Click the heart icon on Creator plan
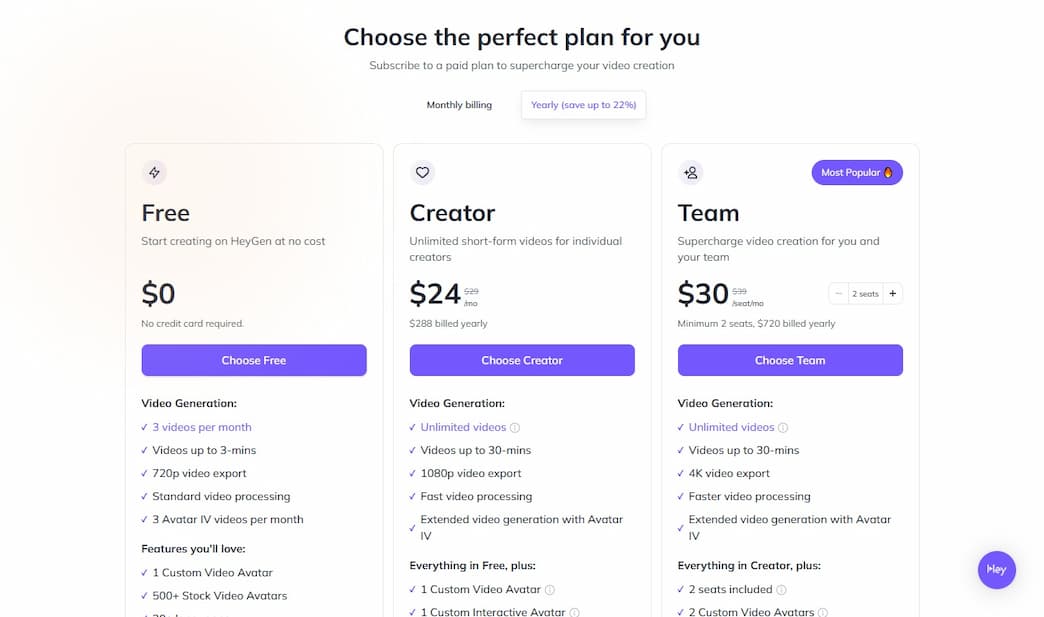Viewport: 1044px width, 617px height. [422, 172]
